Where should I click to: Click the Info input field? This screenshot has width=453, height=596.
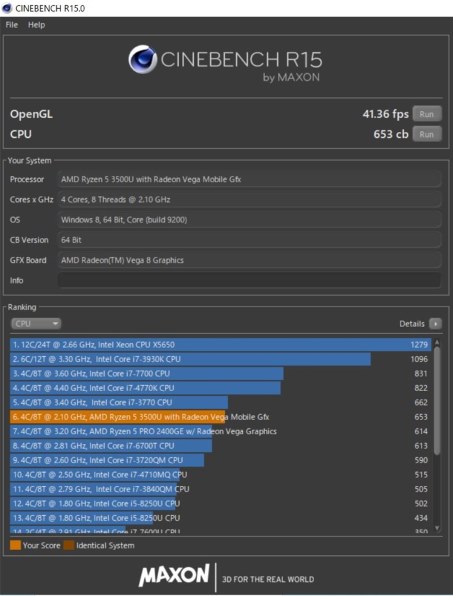(249, 281)
